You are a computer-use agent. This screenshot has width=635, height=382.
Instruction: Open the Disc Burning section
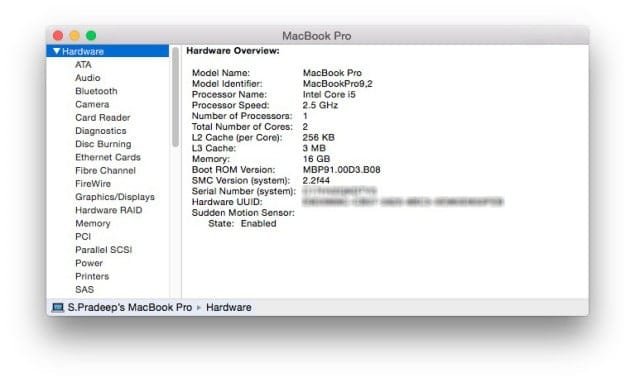pos(103,144)
